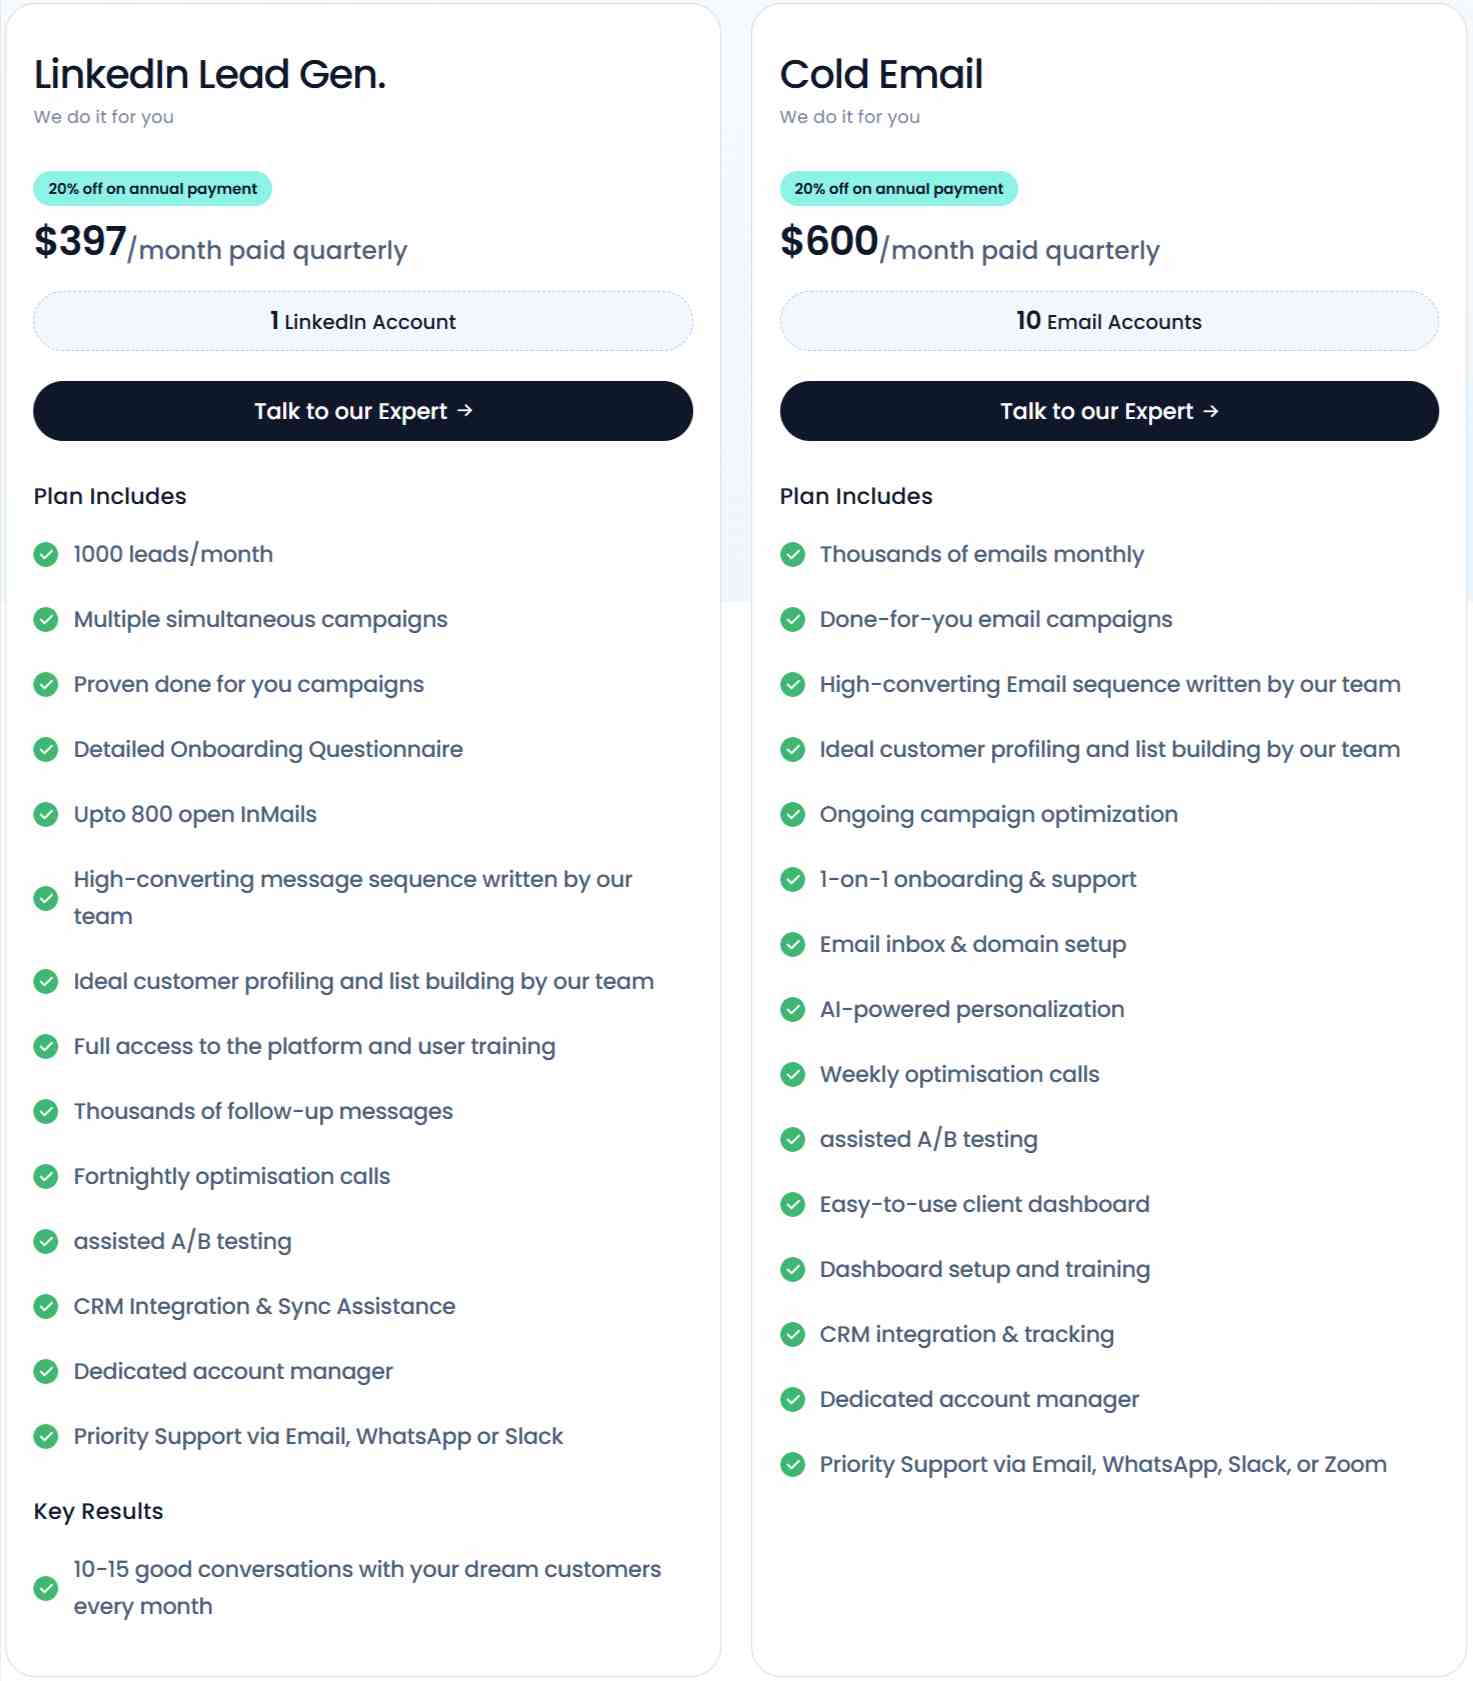The height and width of the screenshot is (1681, 1473).
Task: Select the 20% off badge on LinkedIn Lead Gen plan
Action: 152,188
